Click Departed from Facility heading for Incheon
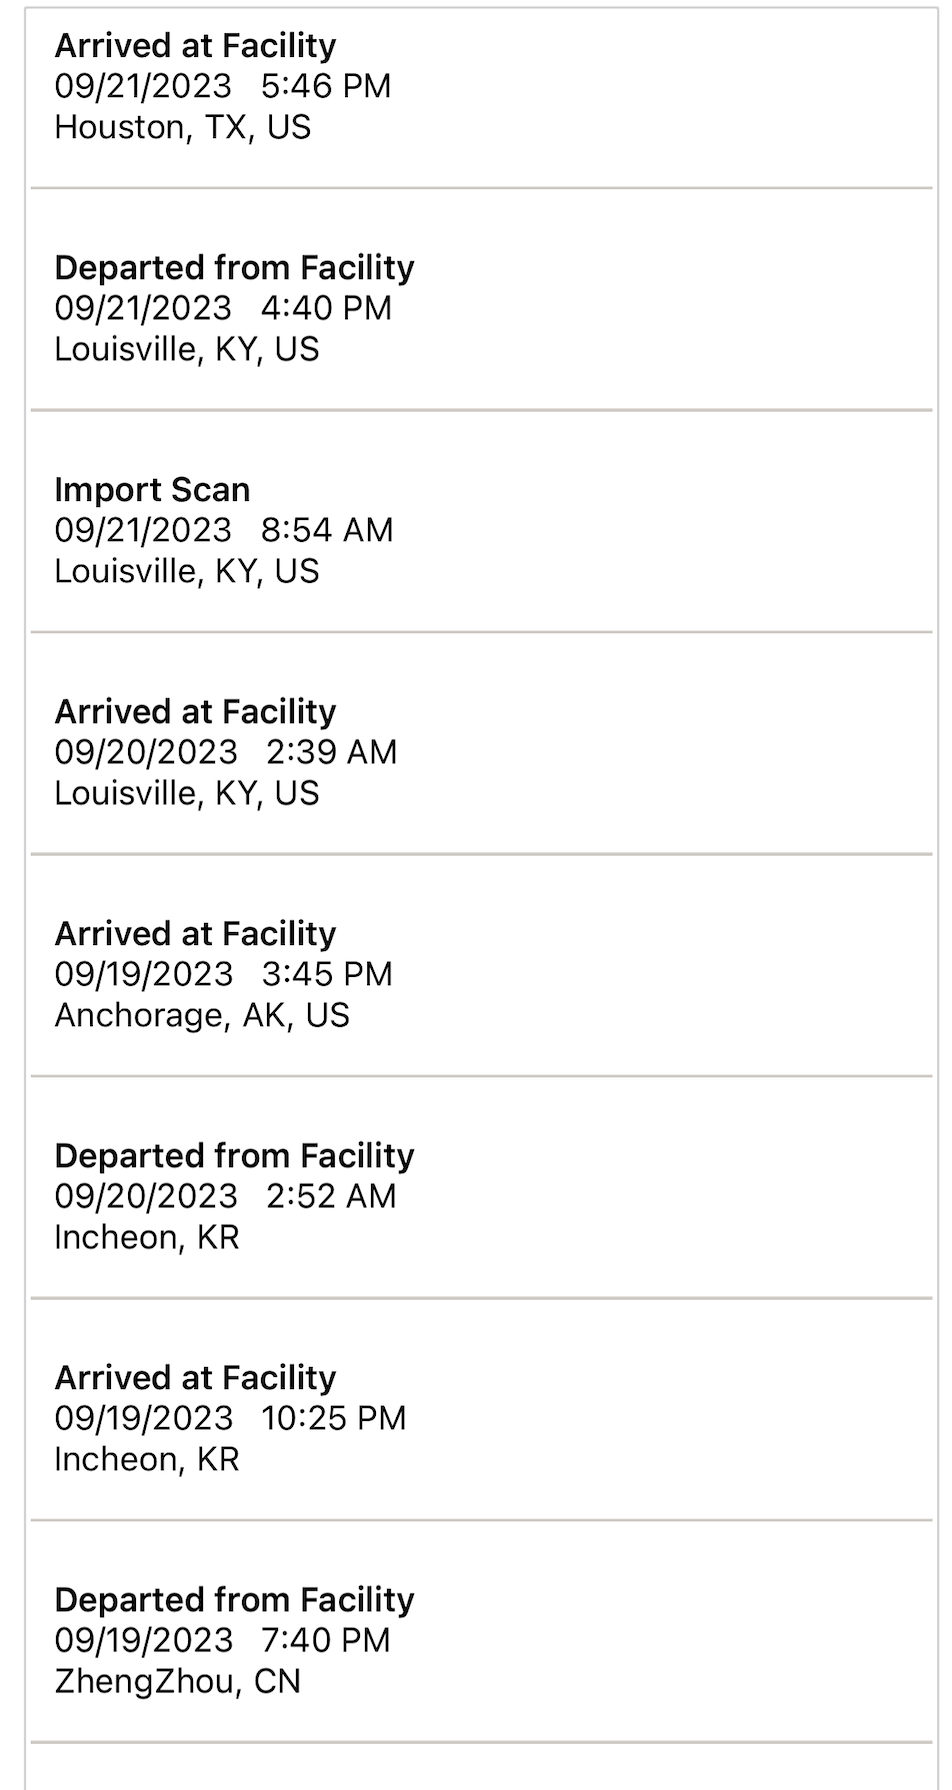952x1790 pixels. pos(234,1156)
